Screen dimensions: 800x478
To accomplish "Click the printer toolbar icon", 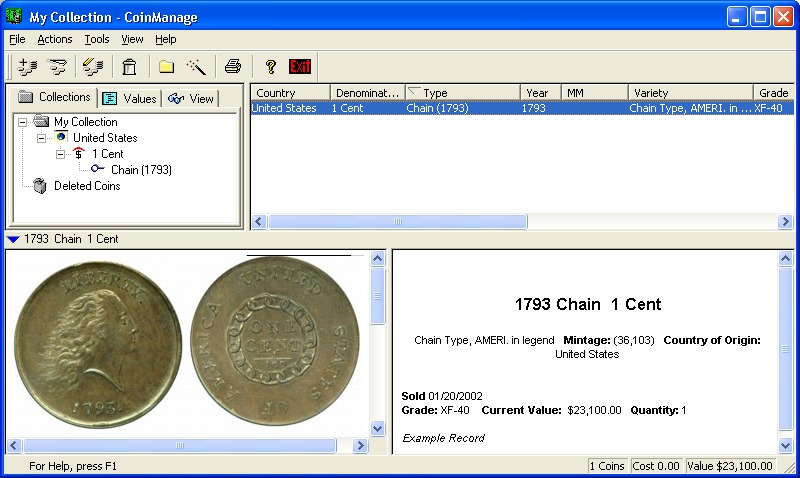I will click(233, 66).
